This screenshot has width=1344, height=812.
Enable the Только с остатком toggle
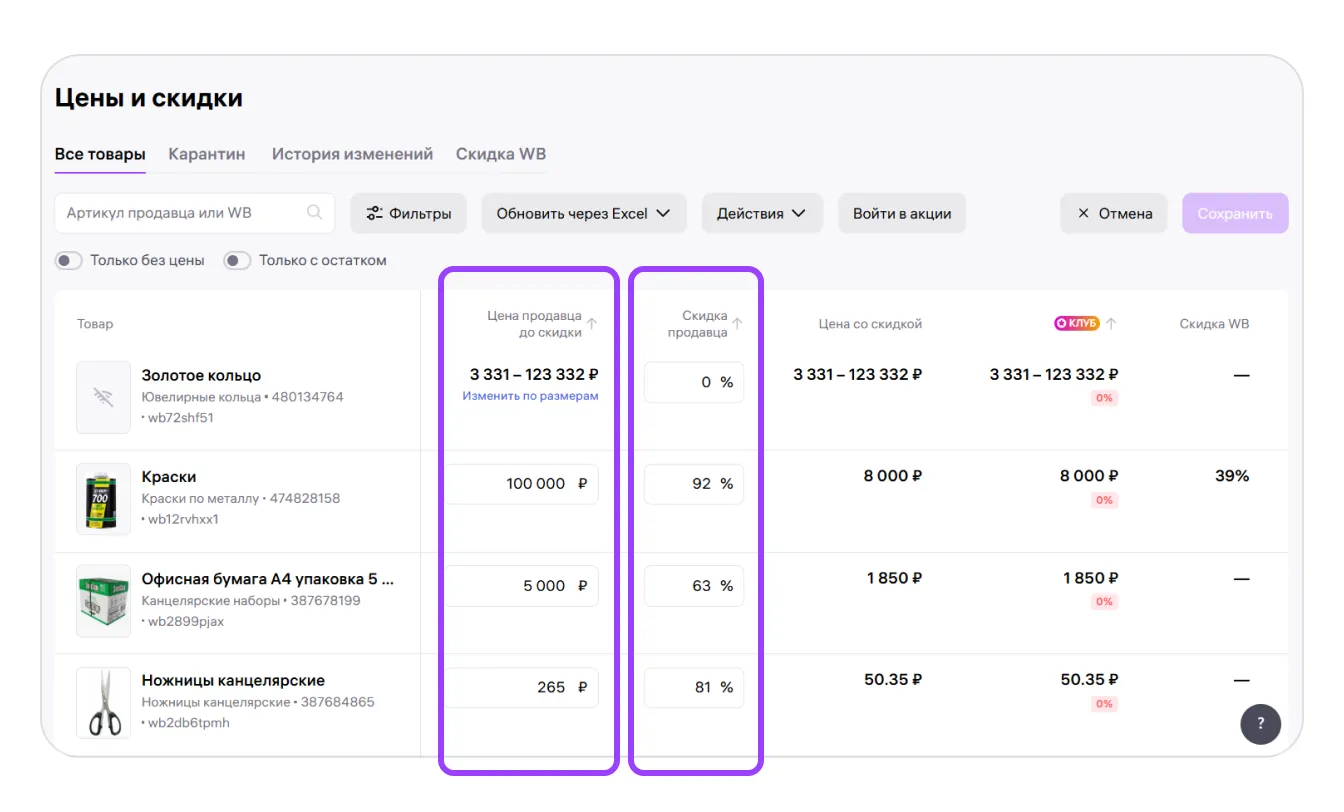coord(237,260)
